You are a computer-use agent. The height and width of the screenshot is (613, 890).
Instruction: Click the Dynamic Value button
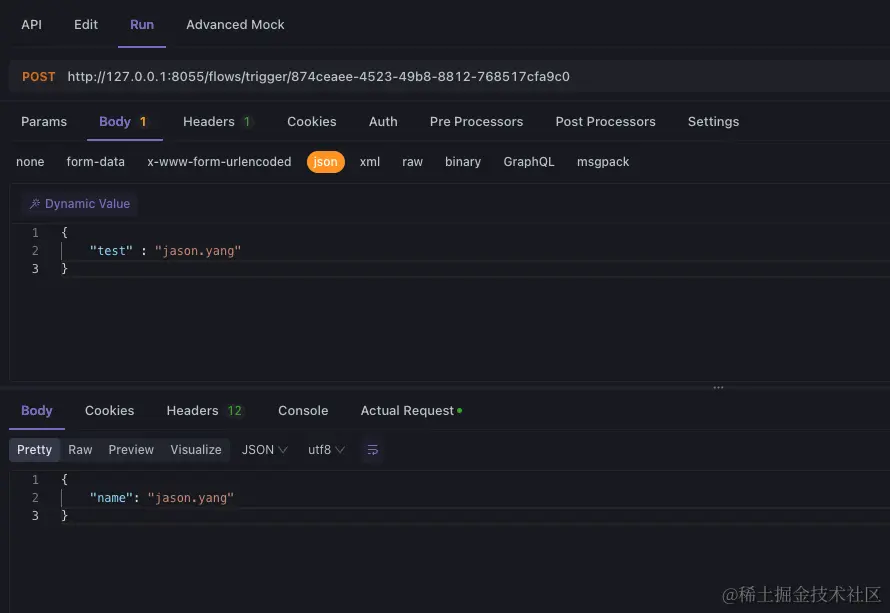(79, 204)
